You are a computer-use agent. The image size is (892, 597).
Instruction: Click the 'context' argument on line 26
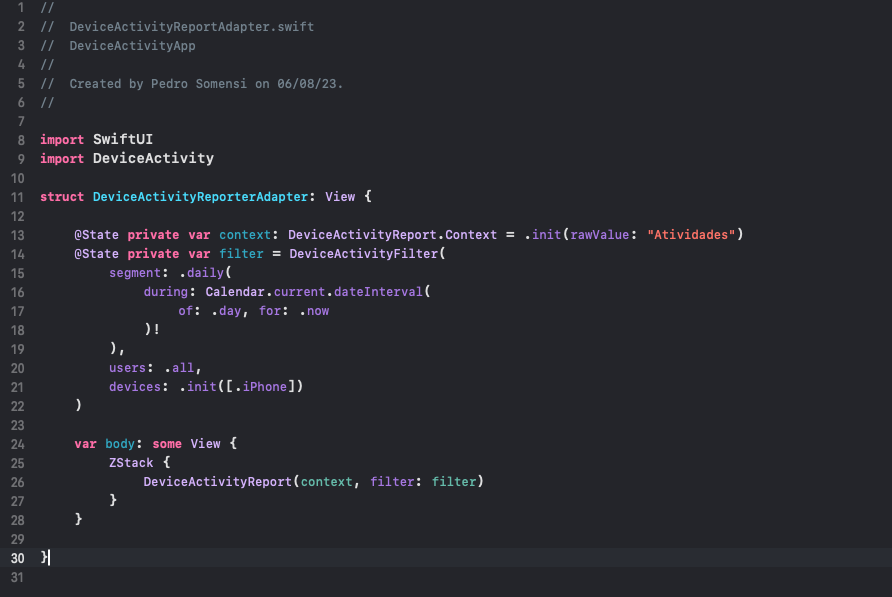click(327, 481)
